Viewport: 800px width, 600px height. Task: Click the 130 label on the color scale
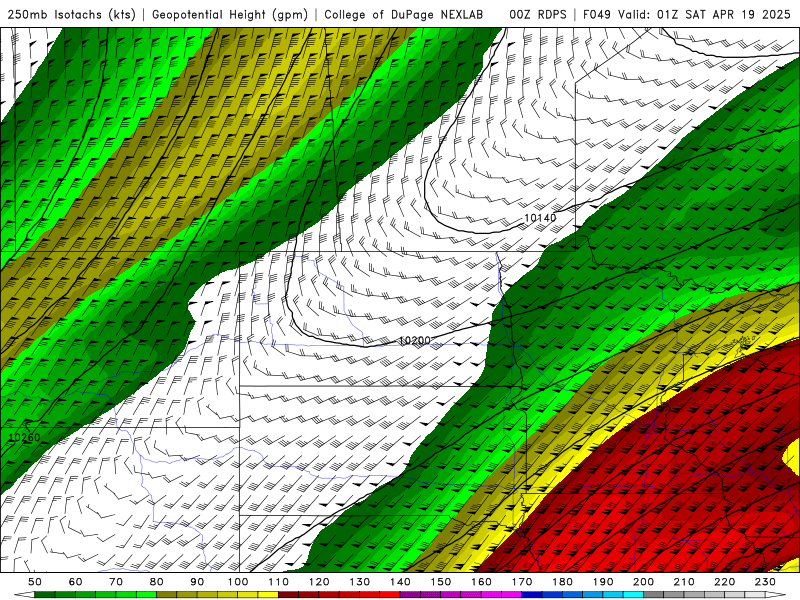pos(360,582)
